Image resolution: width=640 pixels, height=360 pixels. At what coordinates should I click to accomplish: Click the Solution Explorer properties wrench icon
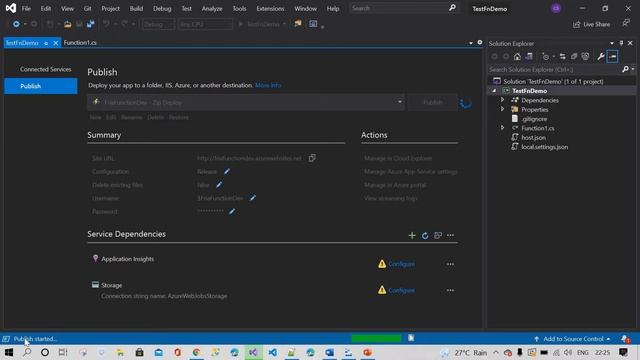pyautogui.click(x=600, y=56)
